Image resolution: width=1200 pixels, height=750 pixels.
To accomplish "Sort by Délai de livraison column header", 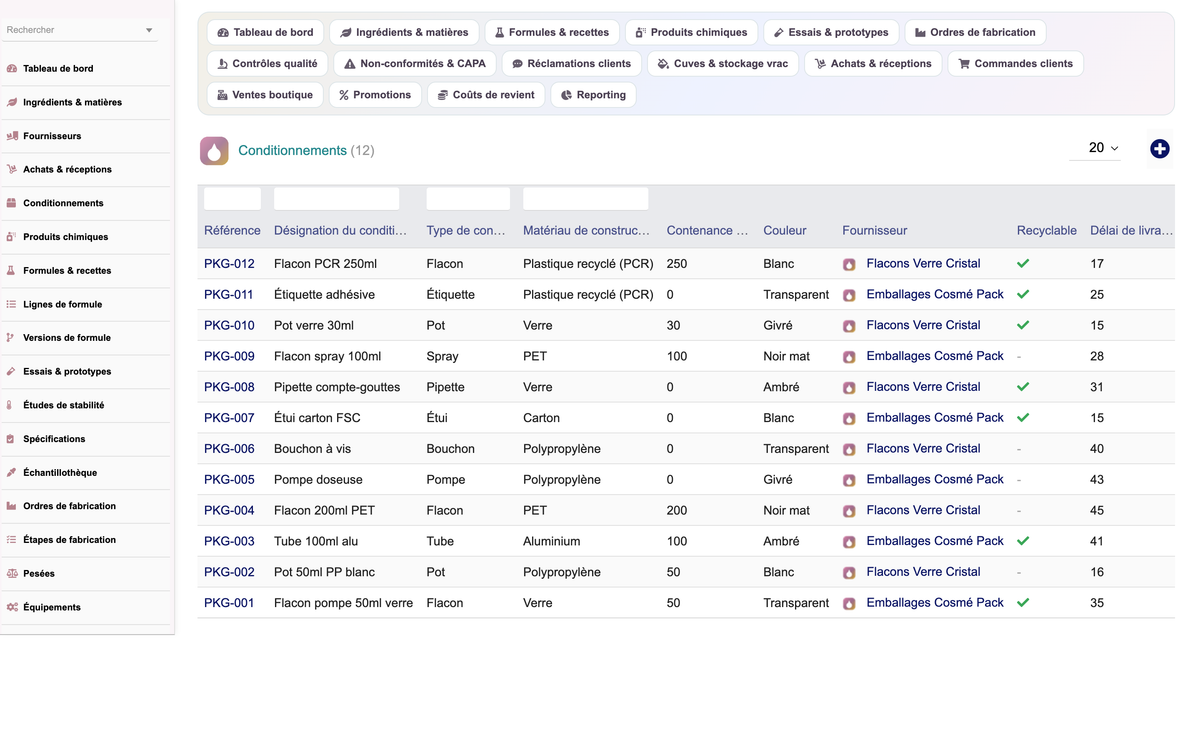I will pos(1131,230).
